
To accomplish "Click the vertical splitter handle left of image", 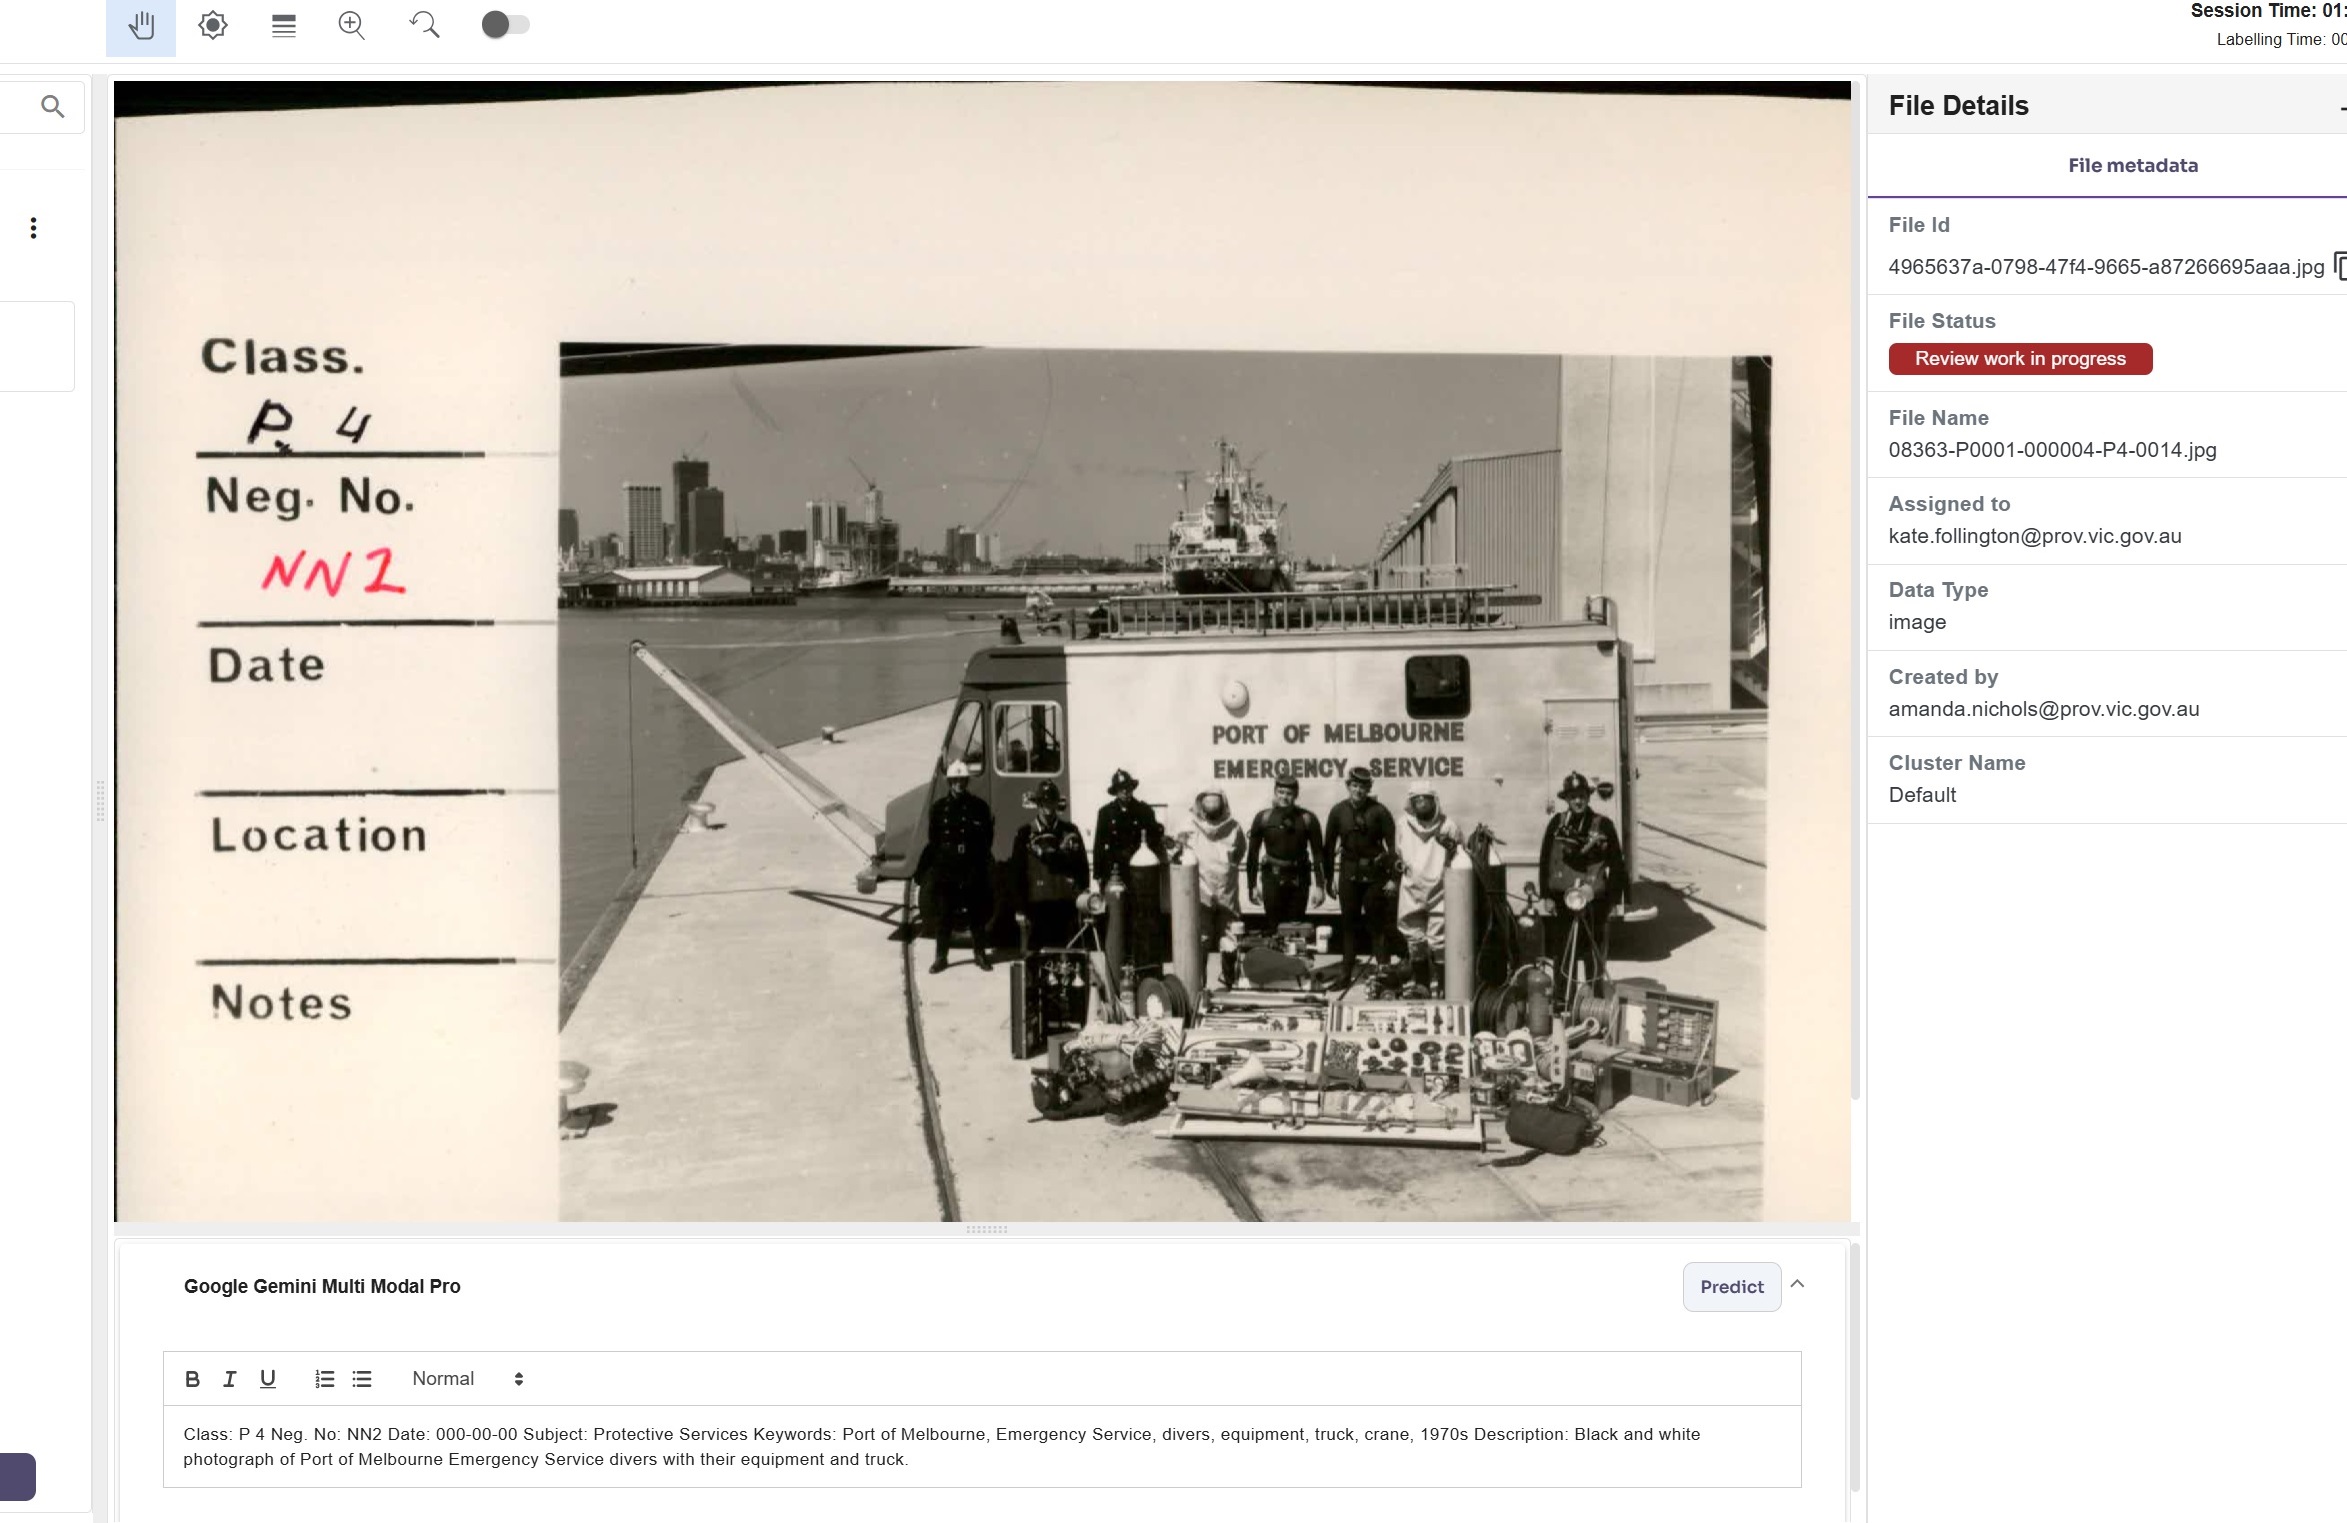I will point(100,800).
